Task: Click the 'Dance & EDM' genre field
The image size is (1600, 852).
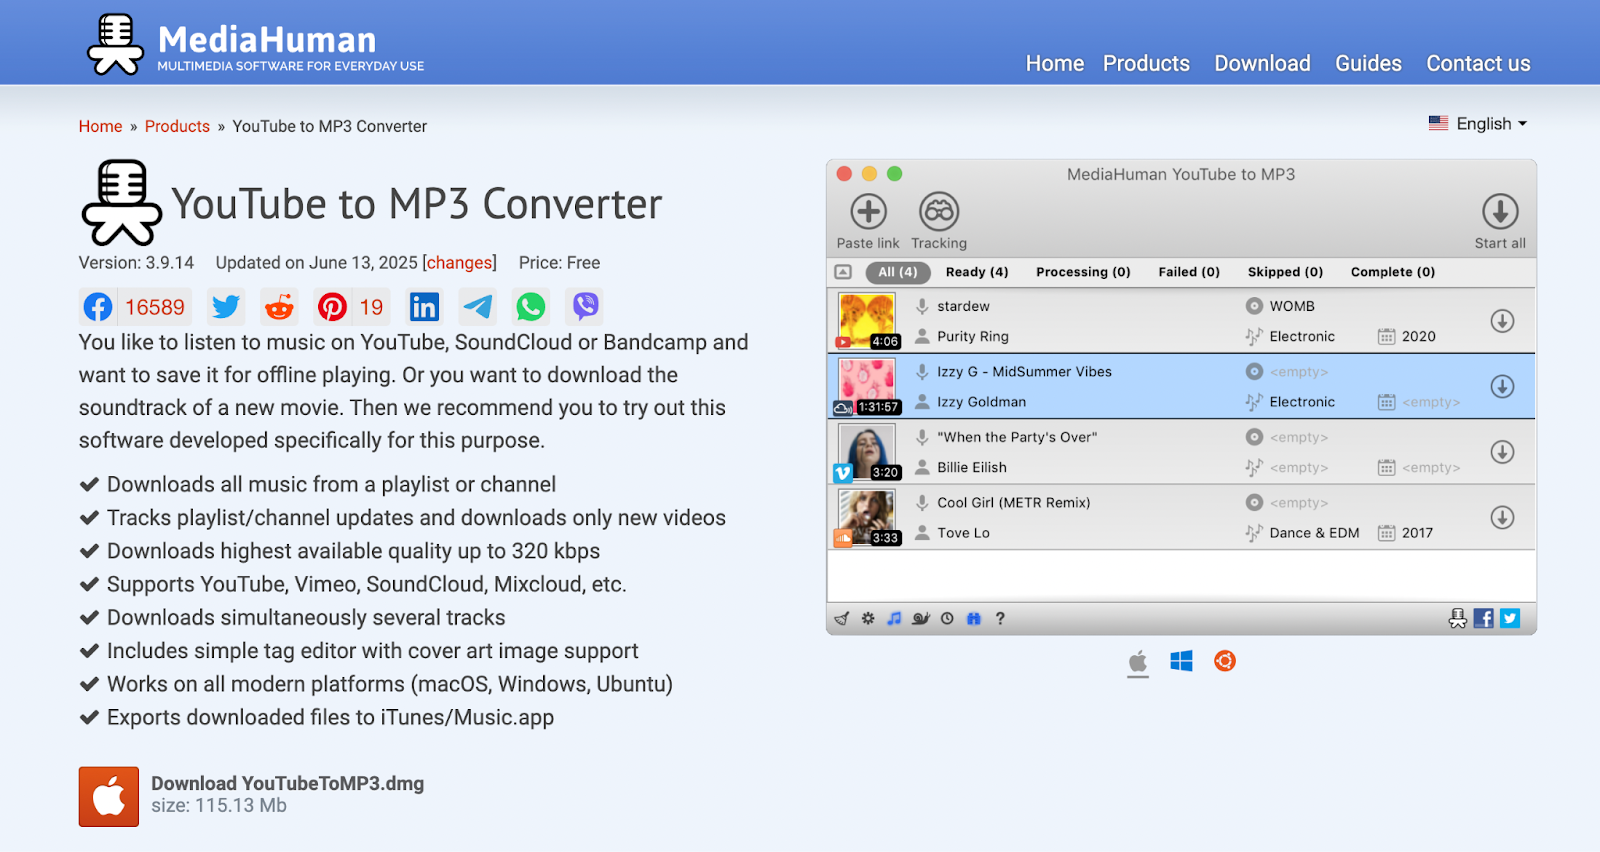Action: [x=1314, y=533]
